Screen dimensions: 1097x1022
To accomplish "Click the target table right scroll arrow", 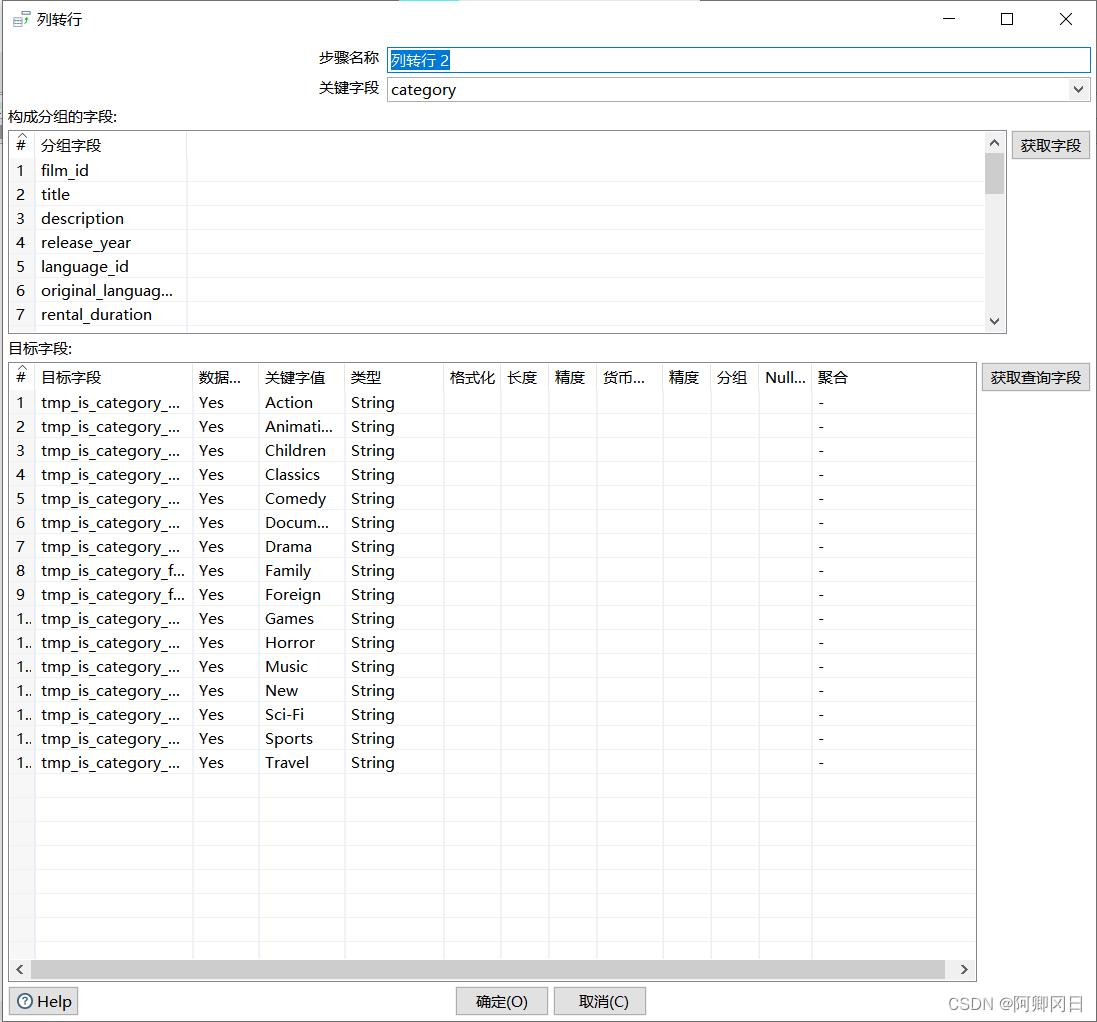I will click(964, 969).
